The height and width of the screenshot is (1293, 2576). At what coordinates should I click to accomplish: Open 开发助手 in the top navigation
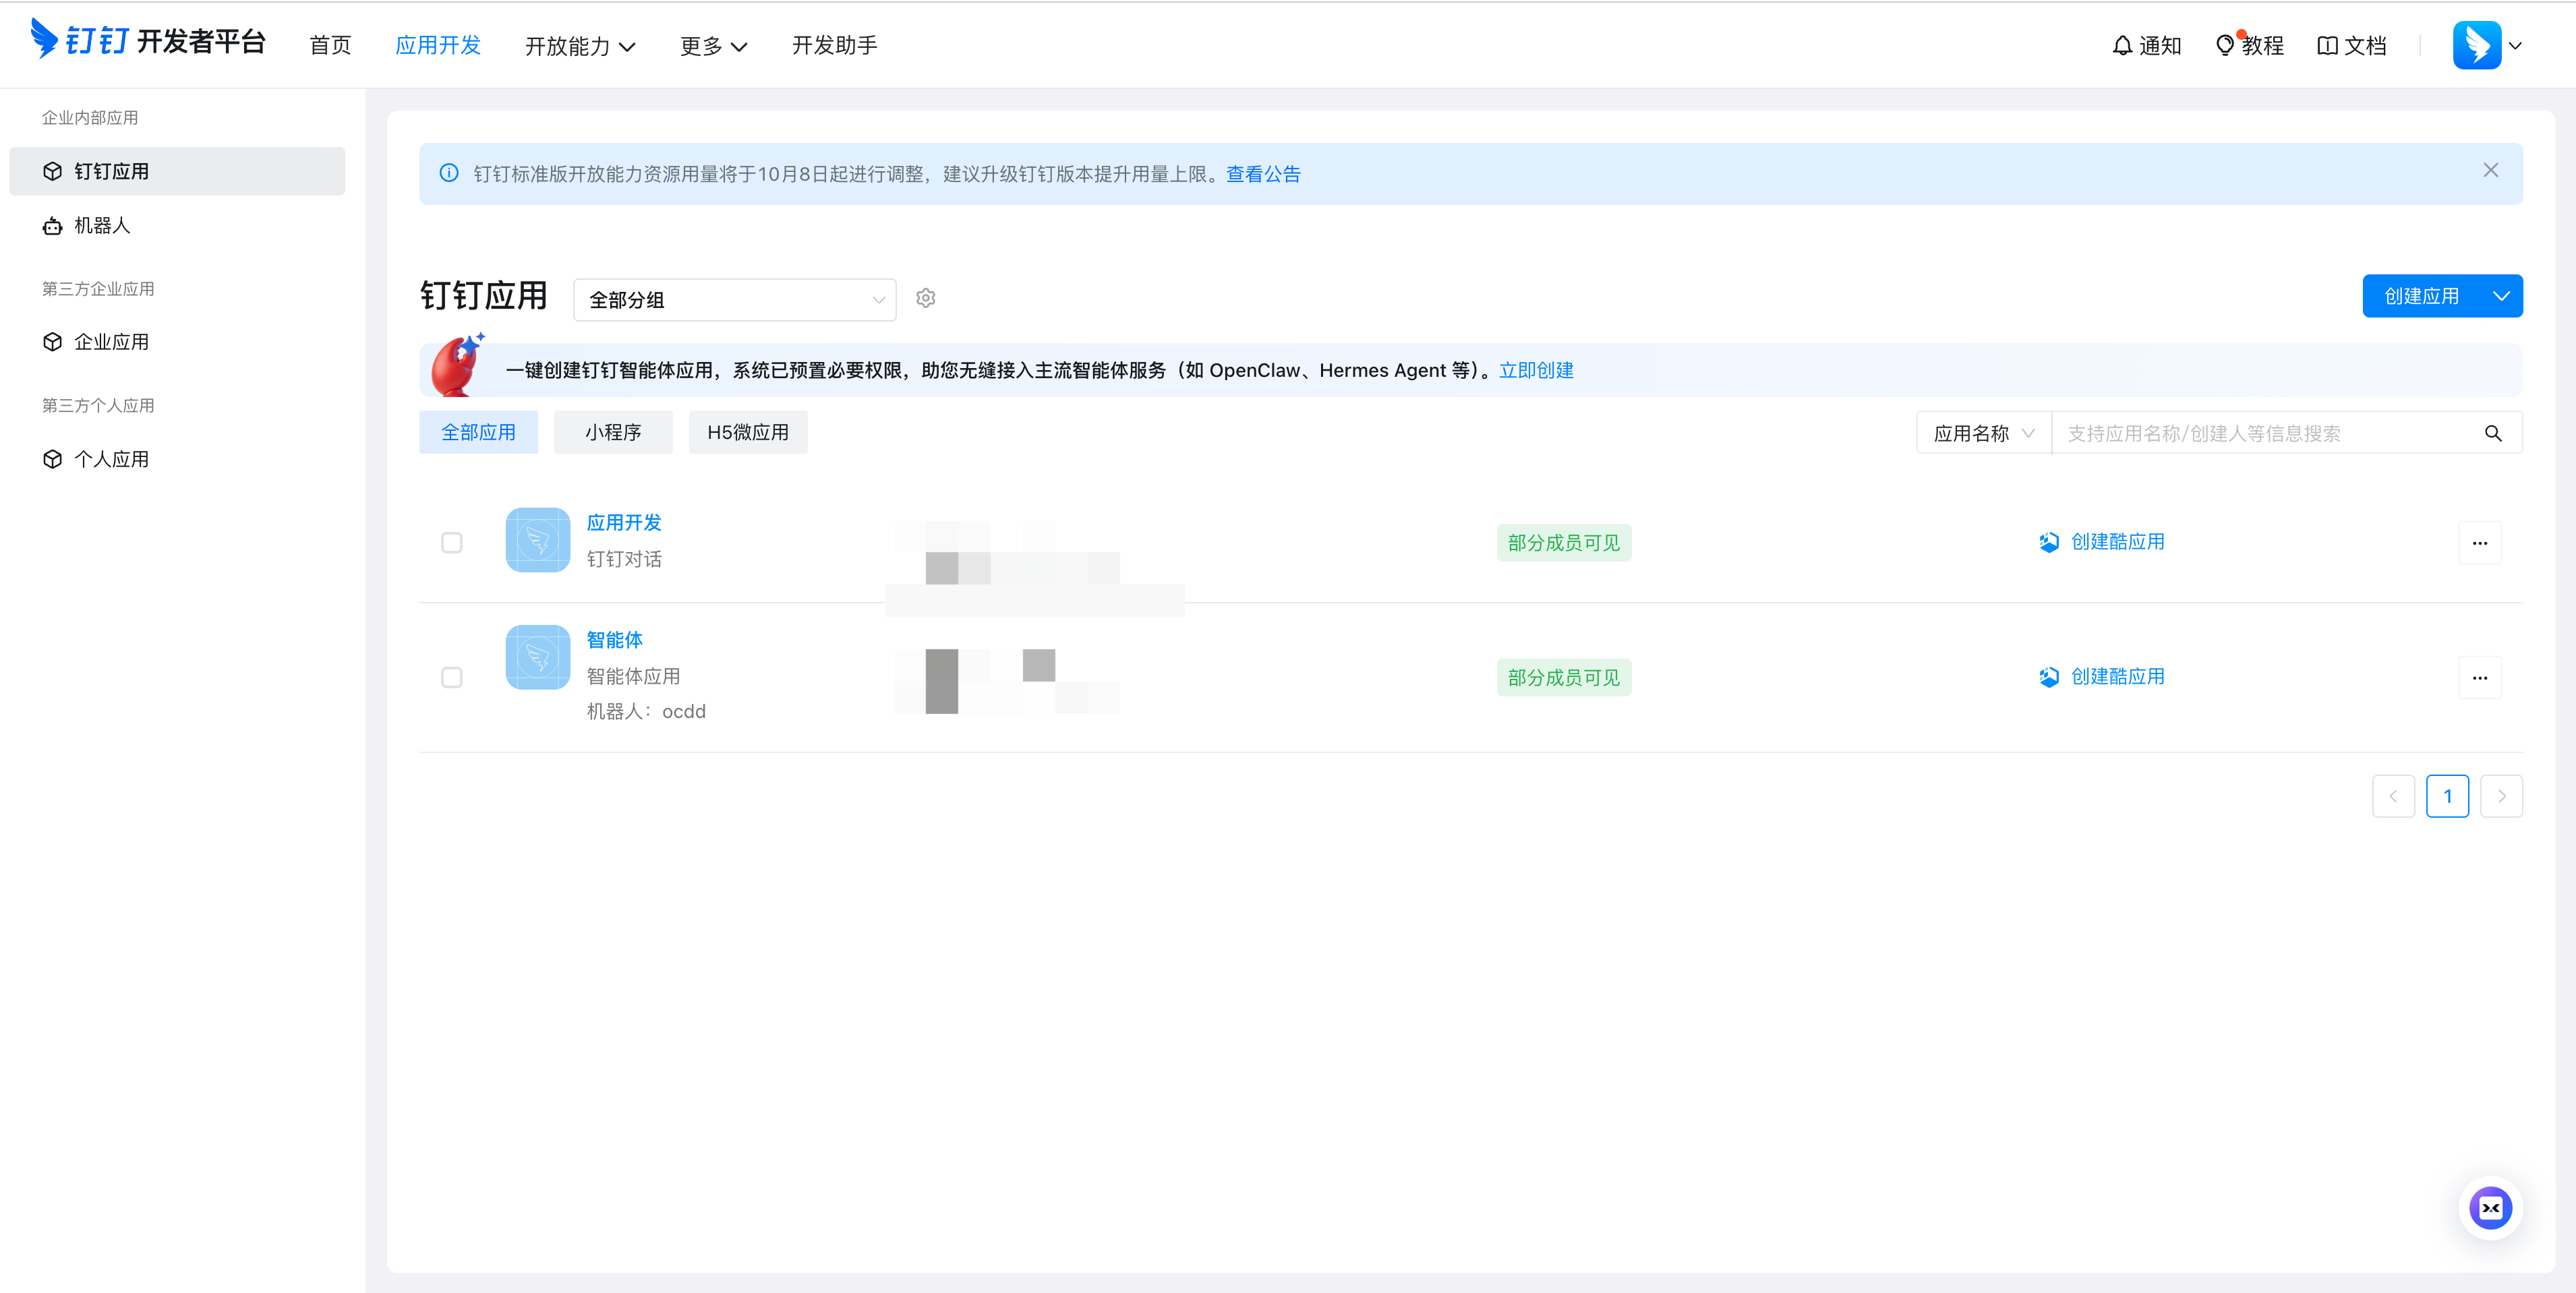[834, 45]
